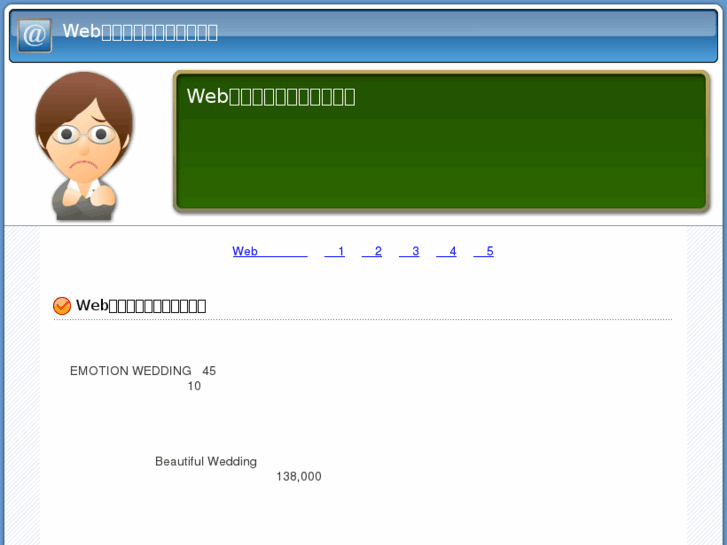Screen dimensions: 727x545
Task: Click the frowning woman avatar image
Action: (x=84, y=146)
